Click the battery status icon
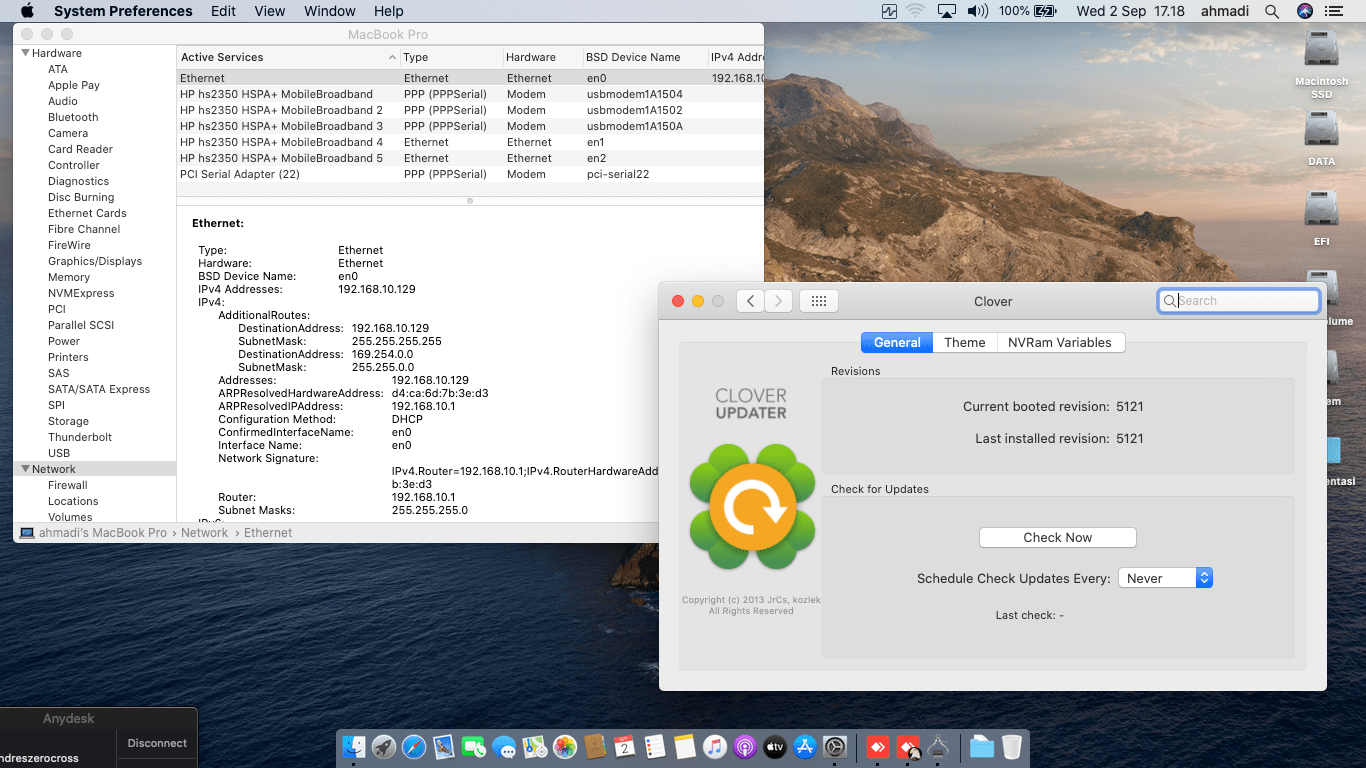The image size is (1366, 768). coord(1045,11)
